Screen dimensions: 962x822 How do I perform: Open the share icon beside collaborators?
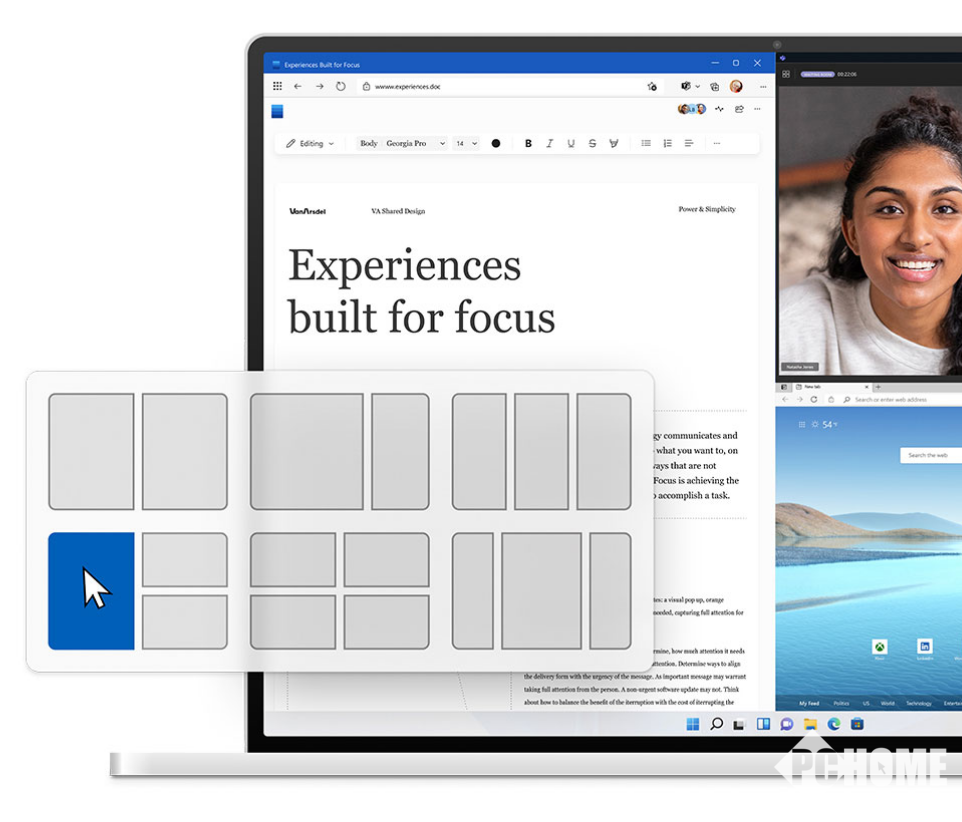[x=739, y=109]
